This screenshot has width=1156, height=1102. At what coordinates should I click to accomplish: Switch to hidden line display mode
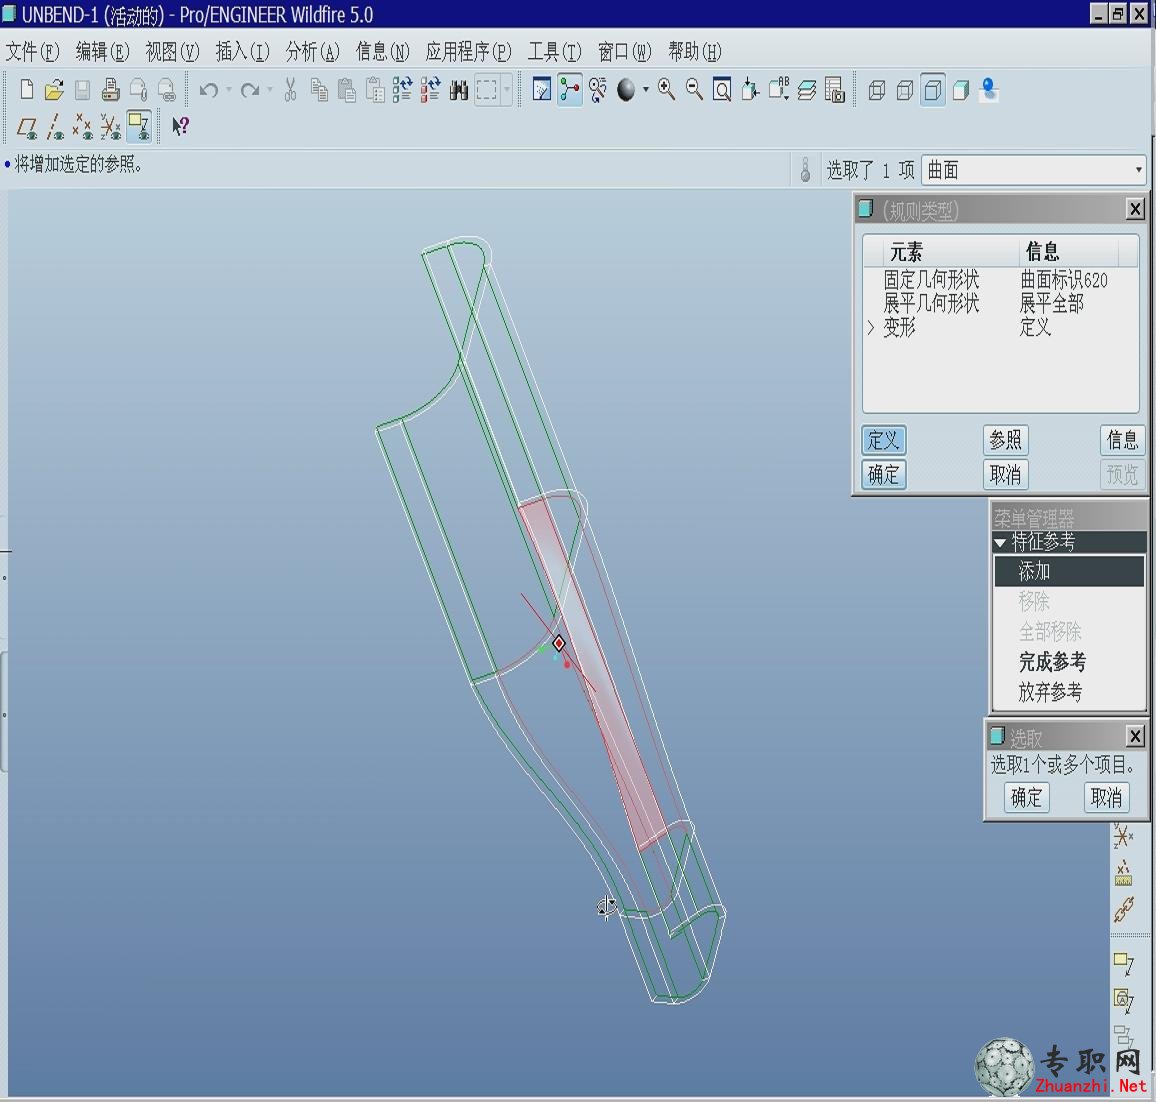point(905,90)
